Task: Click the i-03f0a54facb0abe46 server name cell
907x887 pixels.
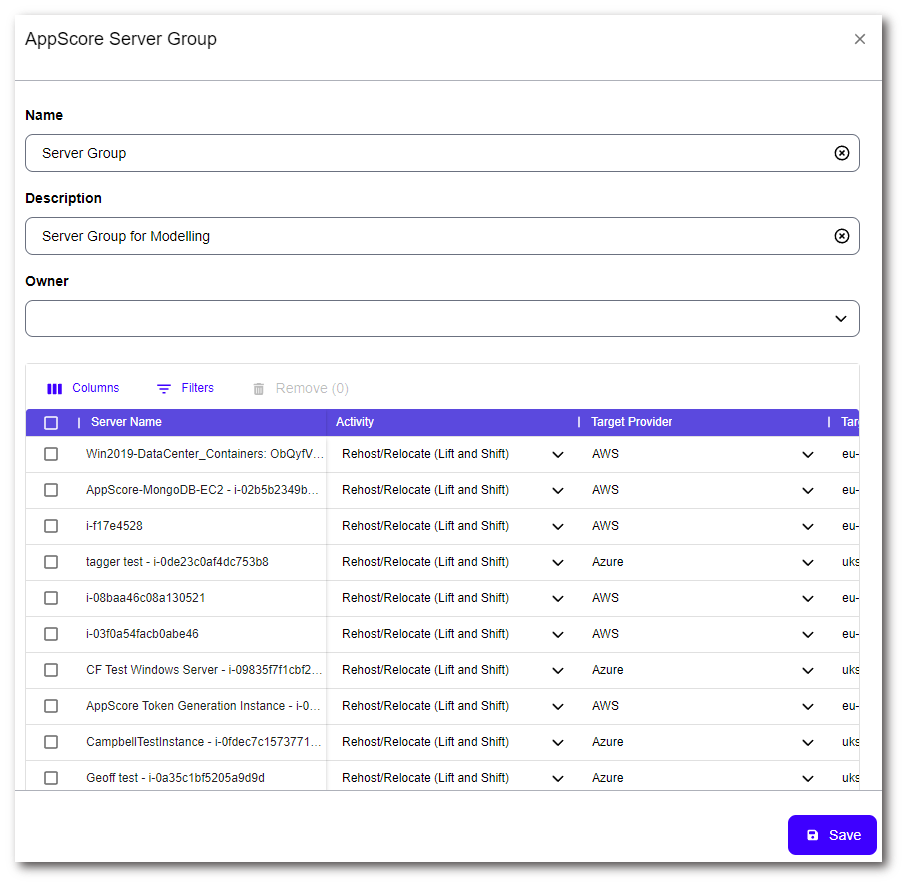Action: [x=143, y=634]
